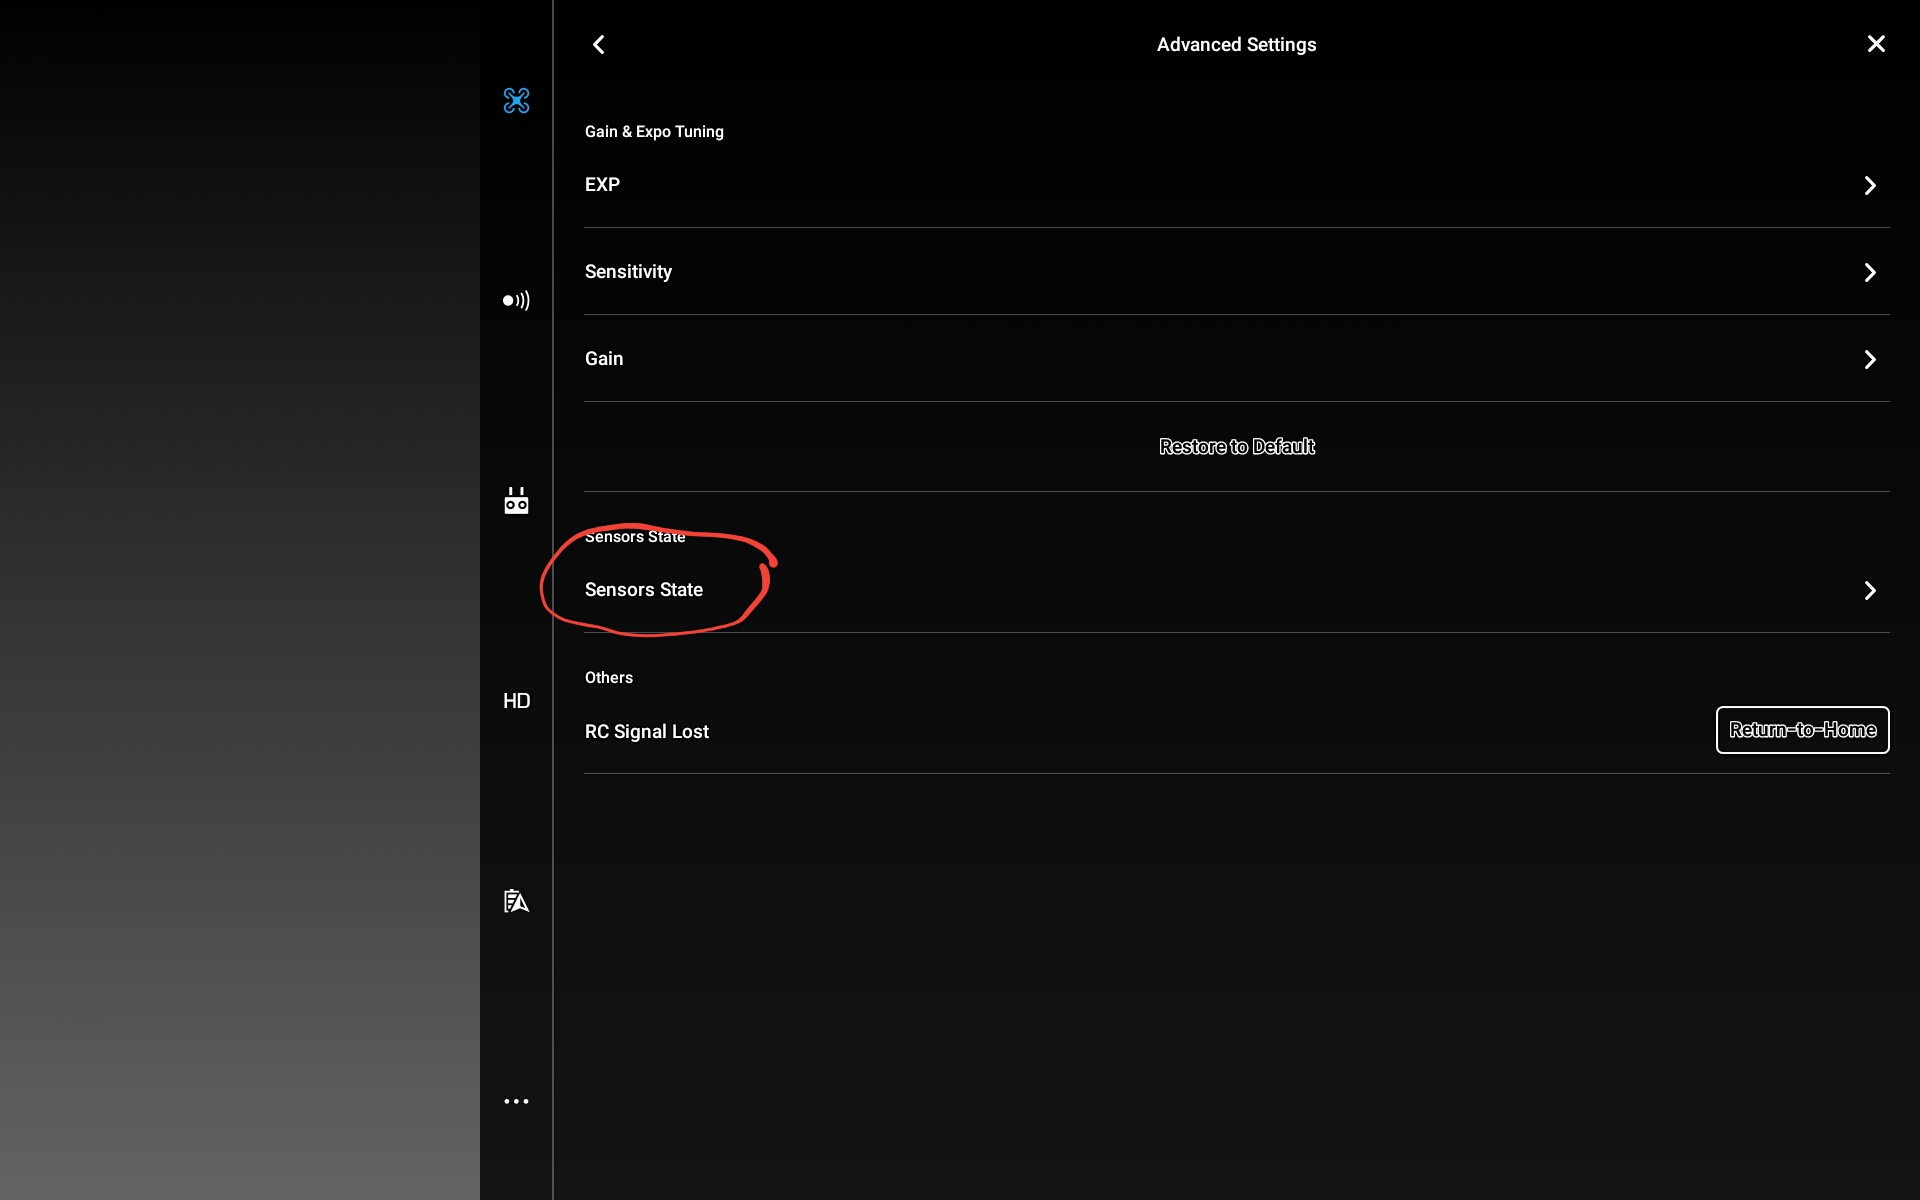Close the Advanced Settings panel
This screenshot has height=1200, width=1920.
coord(1876,44)
